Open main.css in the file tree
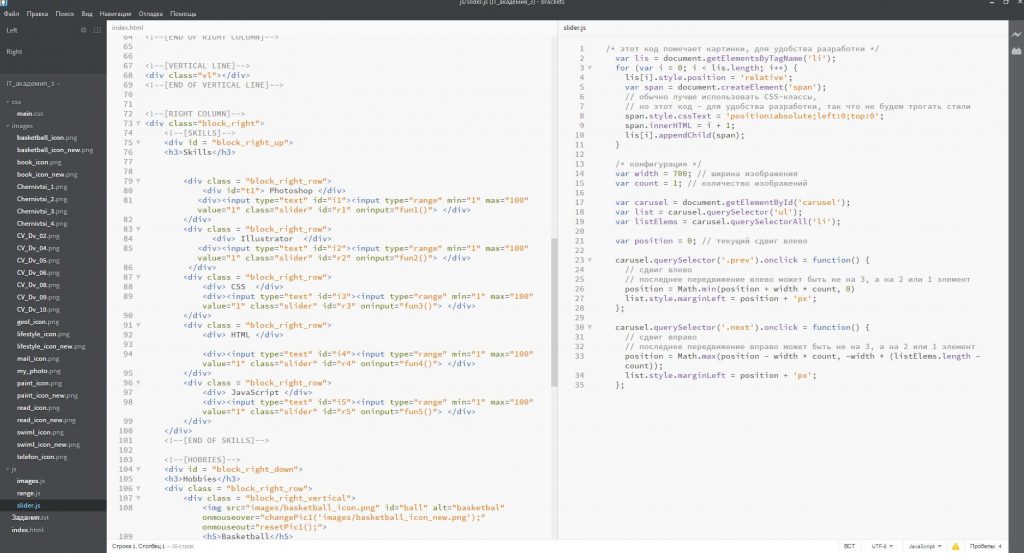Image resolution: width=1024 pixels, height=553 pixels. (x=29, y=114)
